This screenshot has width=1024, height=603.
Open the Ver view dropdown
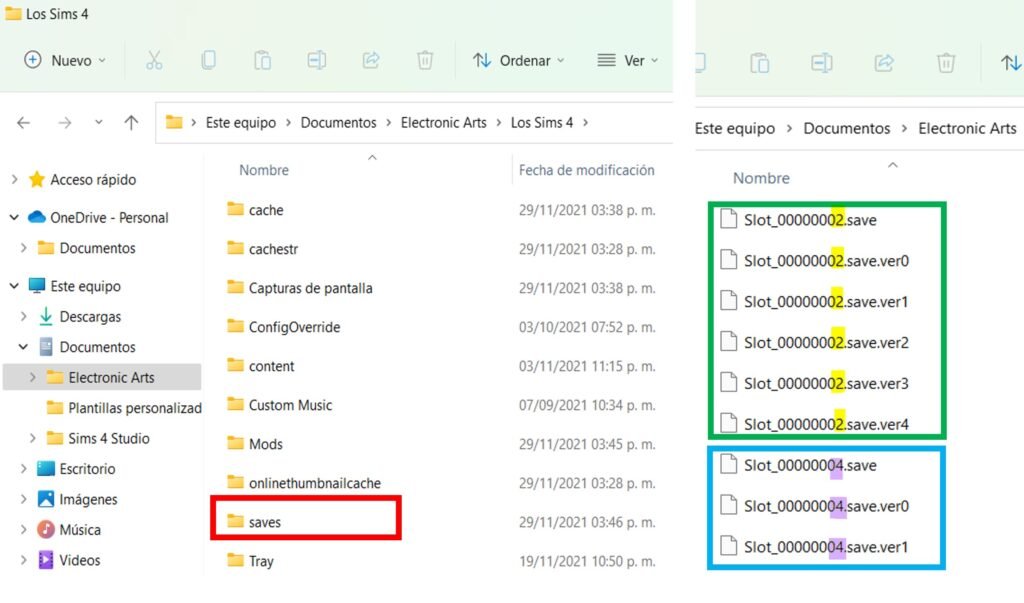(627, 60)
